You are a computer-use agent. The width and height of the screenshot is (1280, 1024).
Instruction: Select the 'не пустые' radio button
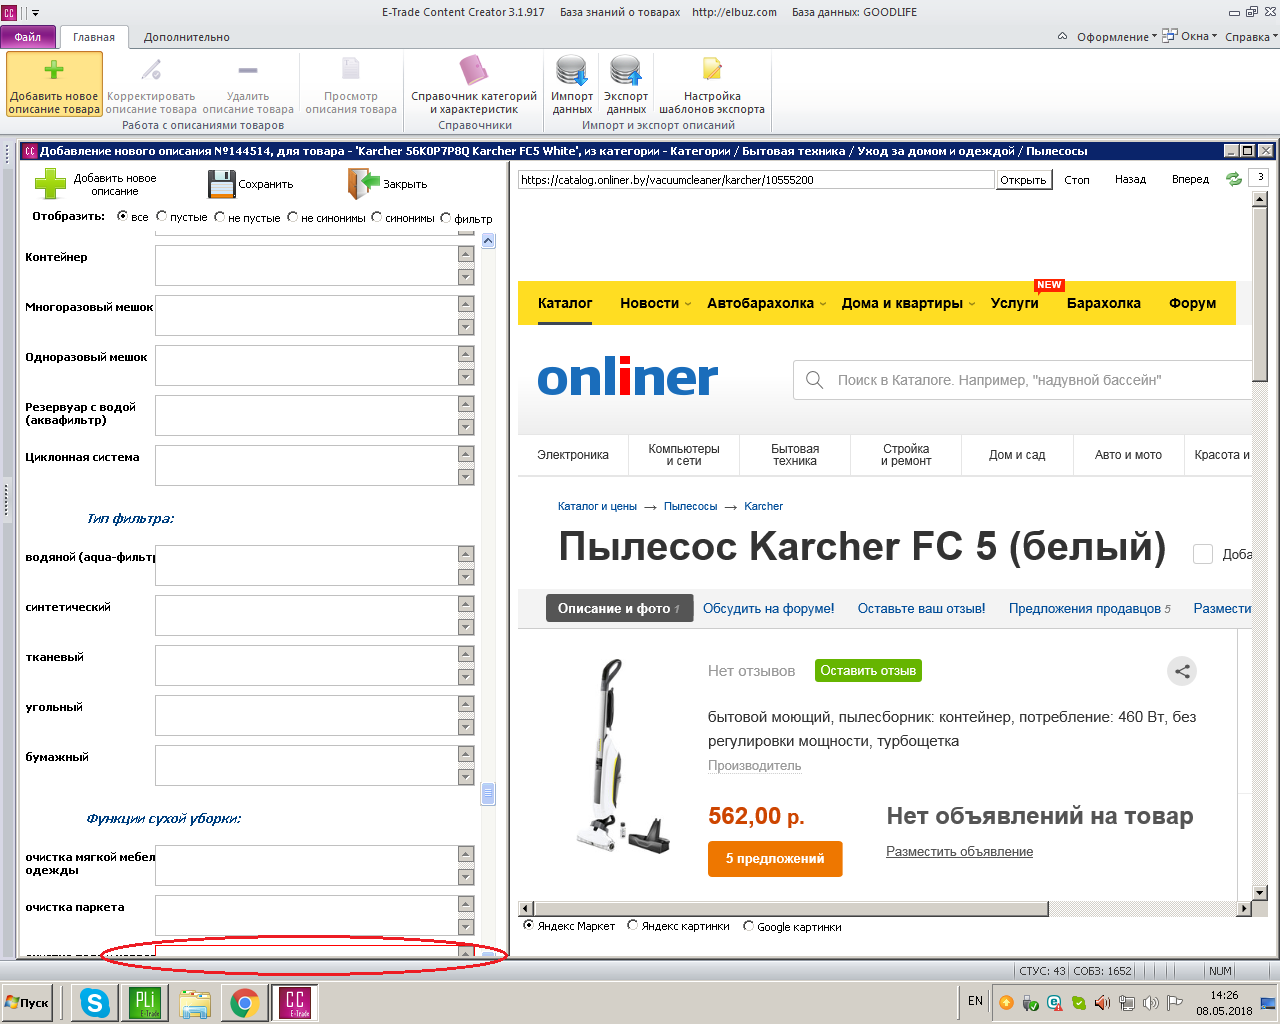tap(220, 216)
